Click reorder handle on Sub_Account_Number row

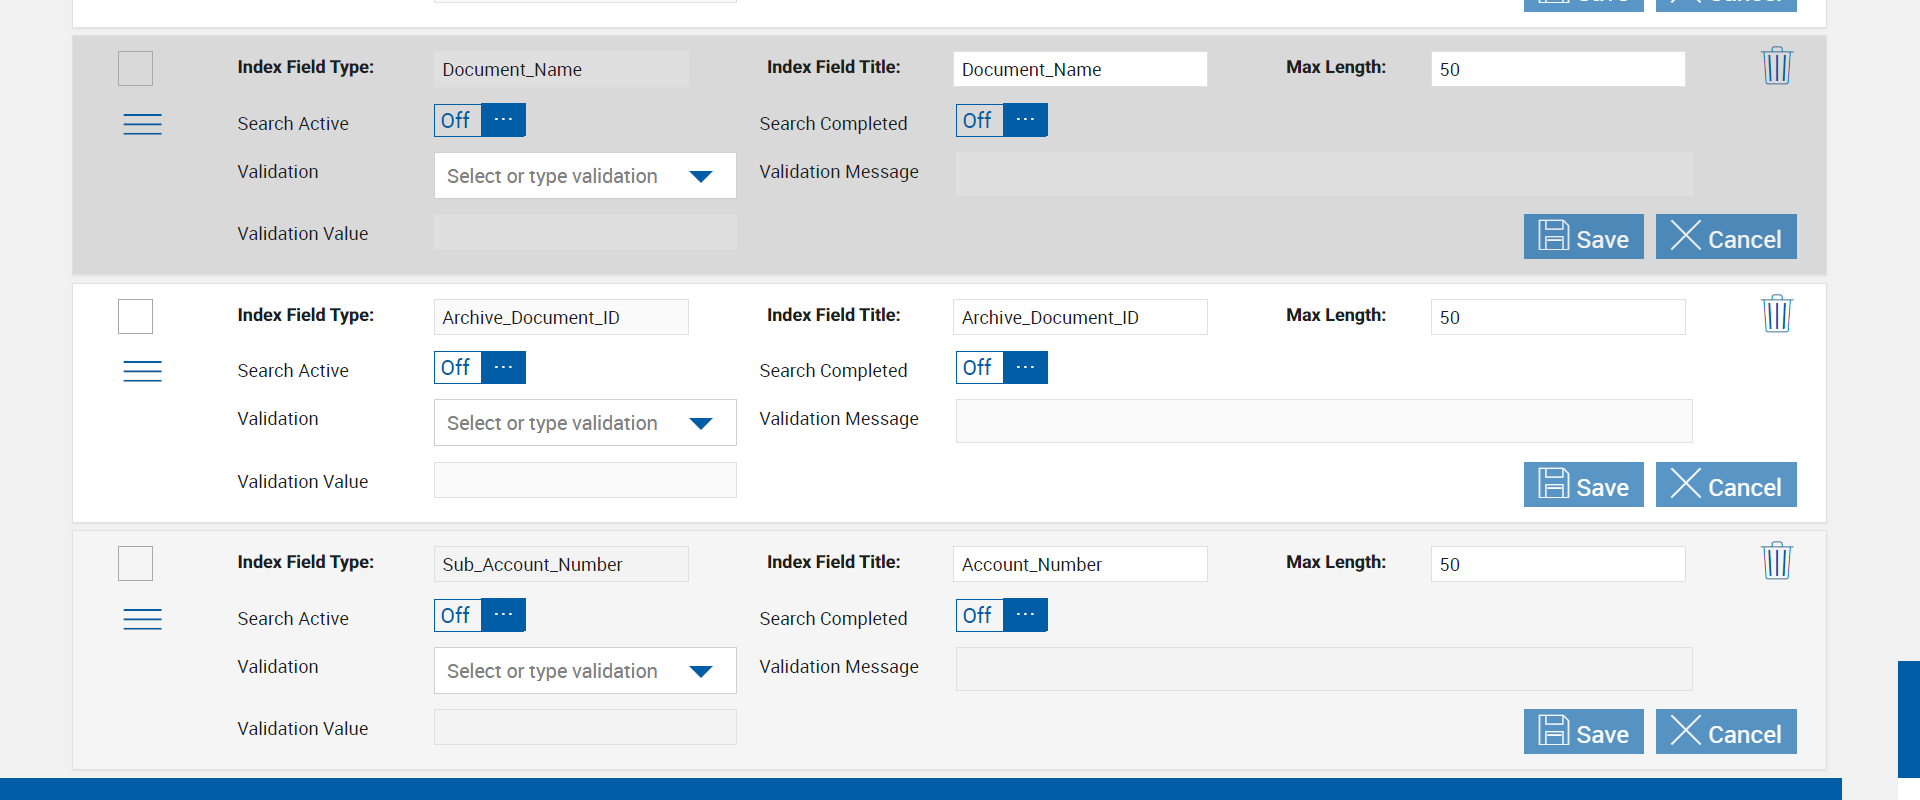[142, 619]
